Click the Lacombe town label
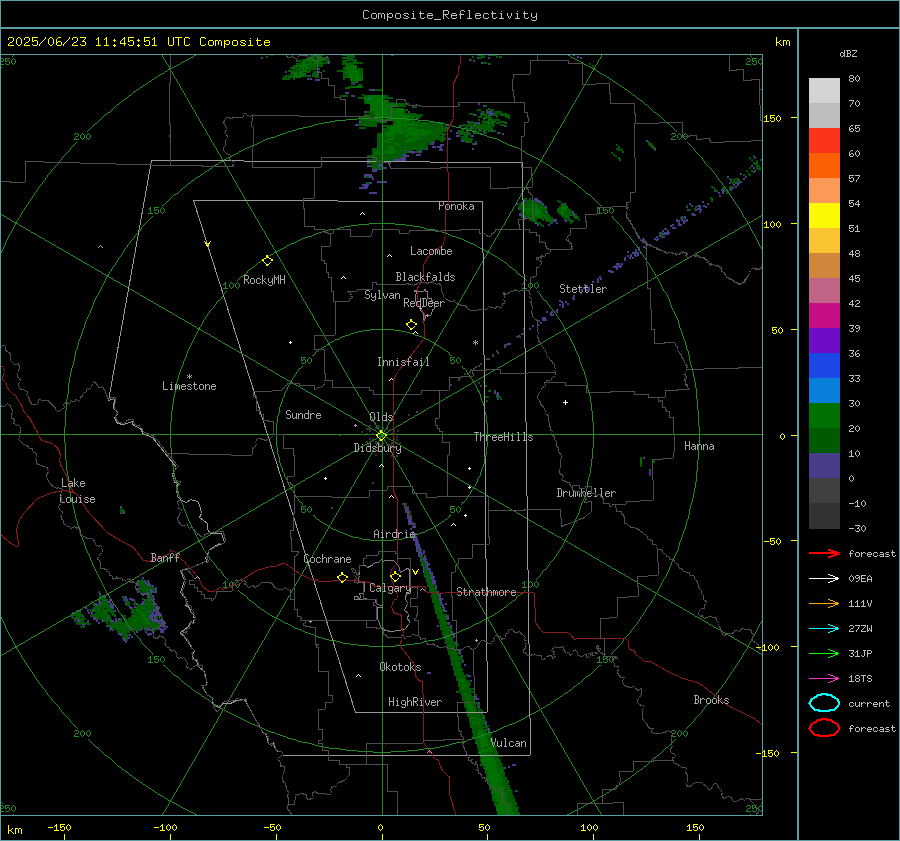The image size is (900, 841). (431, 251)
